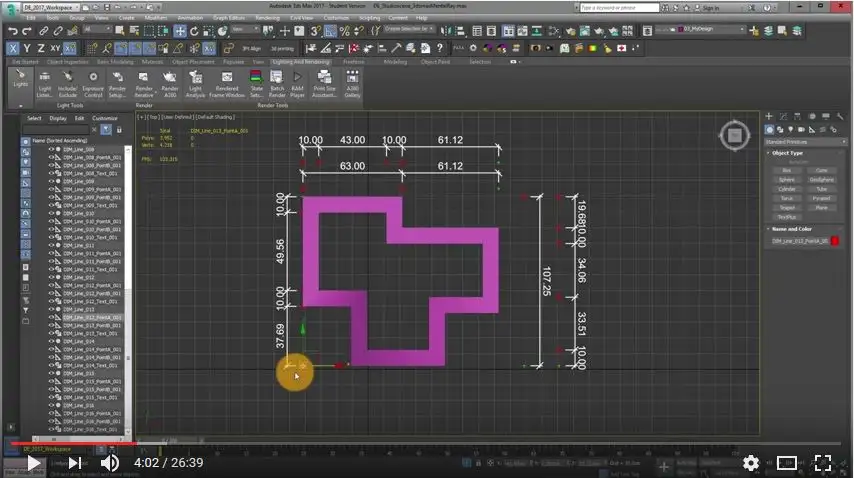This screenshot has height=478, width=854.
Task: Click the Box primitive button
Action: pyautogui.click(x=786, y=170)
